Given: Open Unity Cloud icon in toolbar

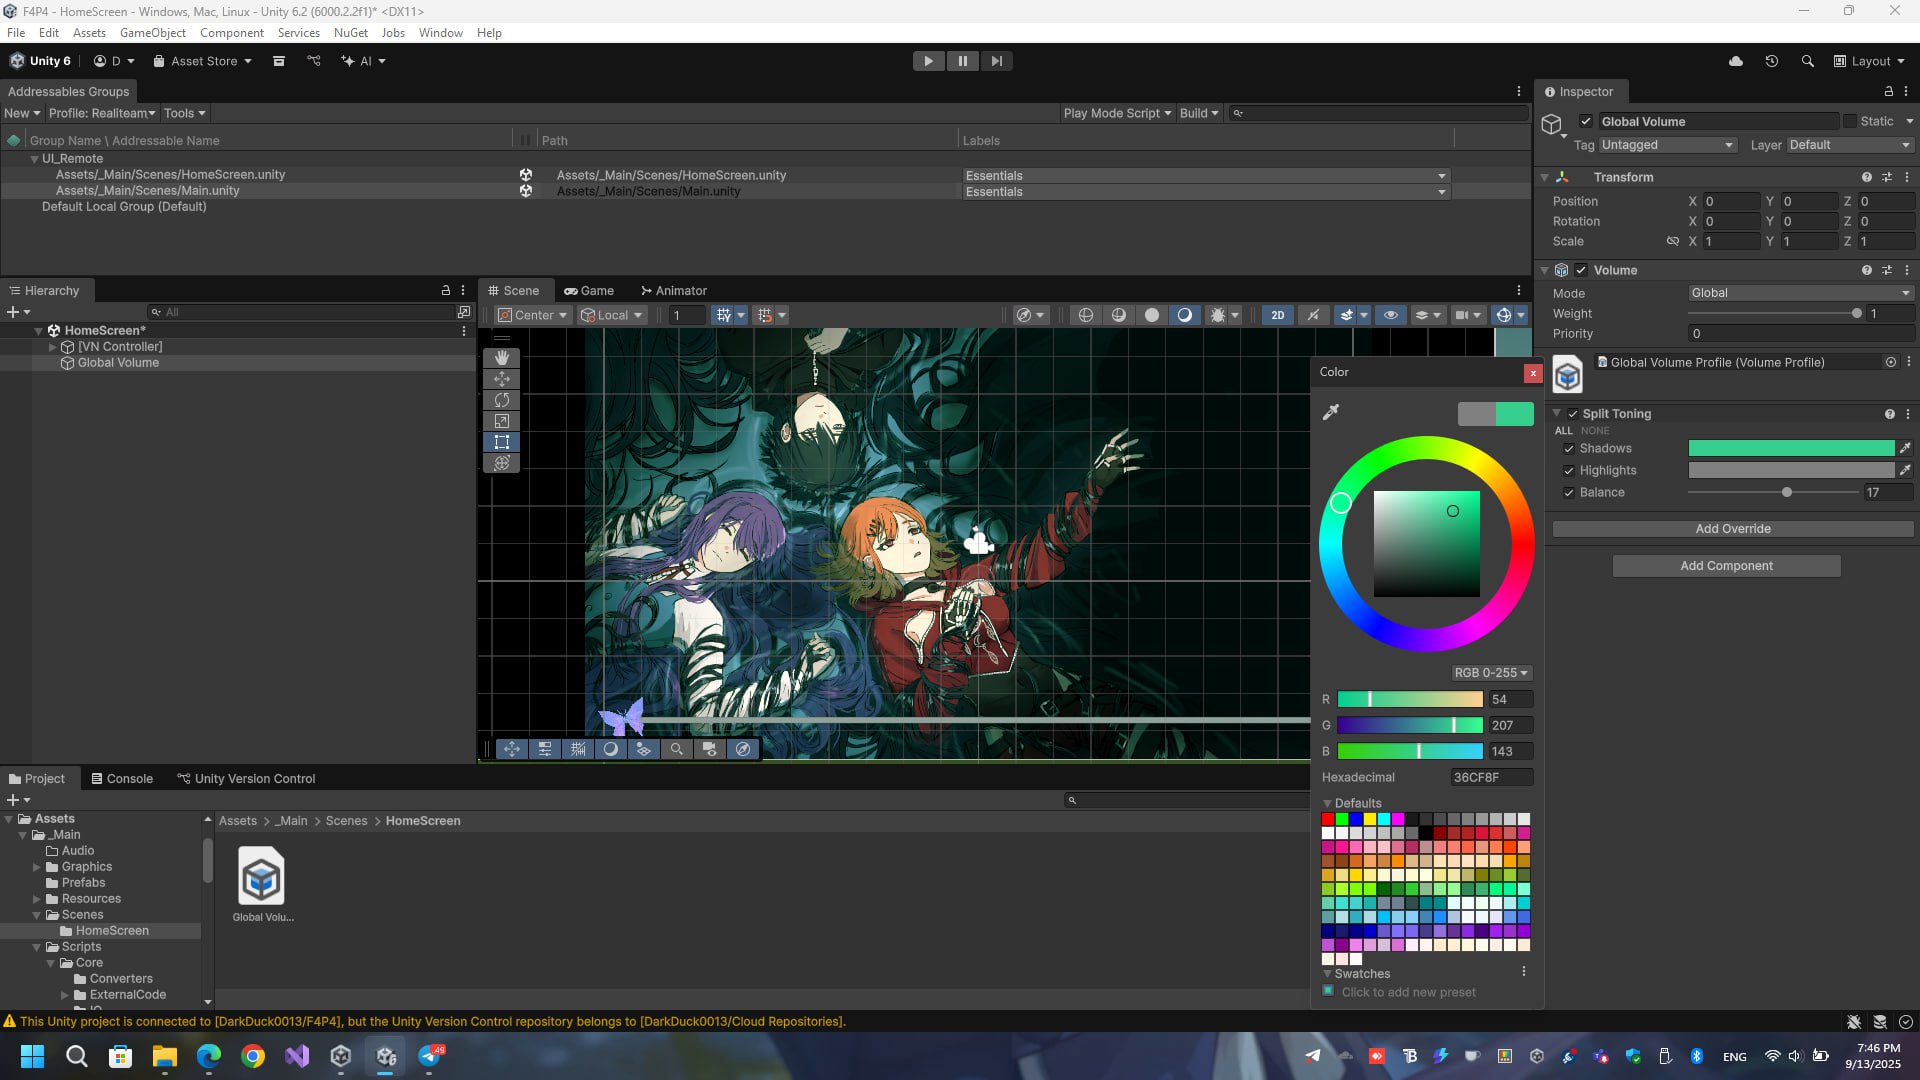Looking at the screenshot, I should click(x=1736, y=61).
